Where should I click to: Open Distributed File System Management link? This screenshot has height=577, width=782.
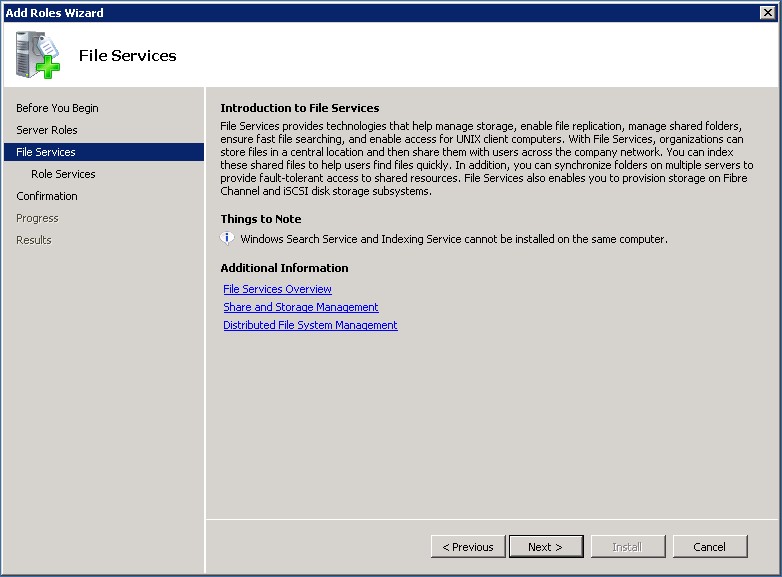coord(310,325)
